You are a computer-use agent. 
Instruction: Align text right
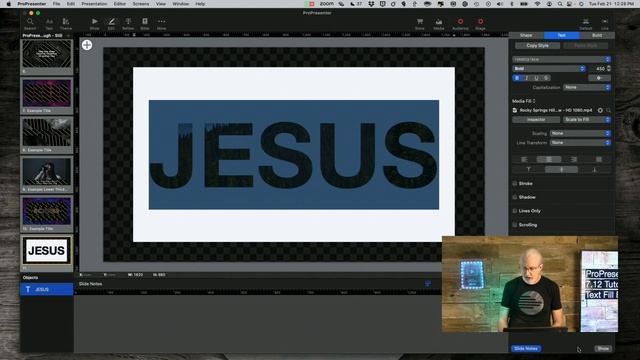click(x=574, y=159)
